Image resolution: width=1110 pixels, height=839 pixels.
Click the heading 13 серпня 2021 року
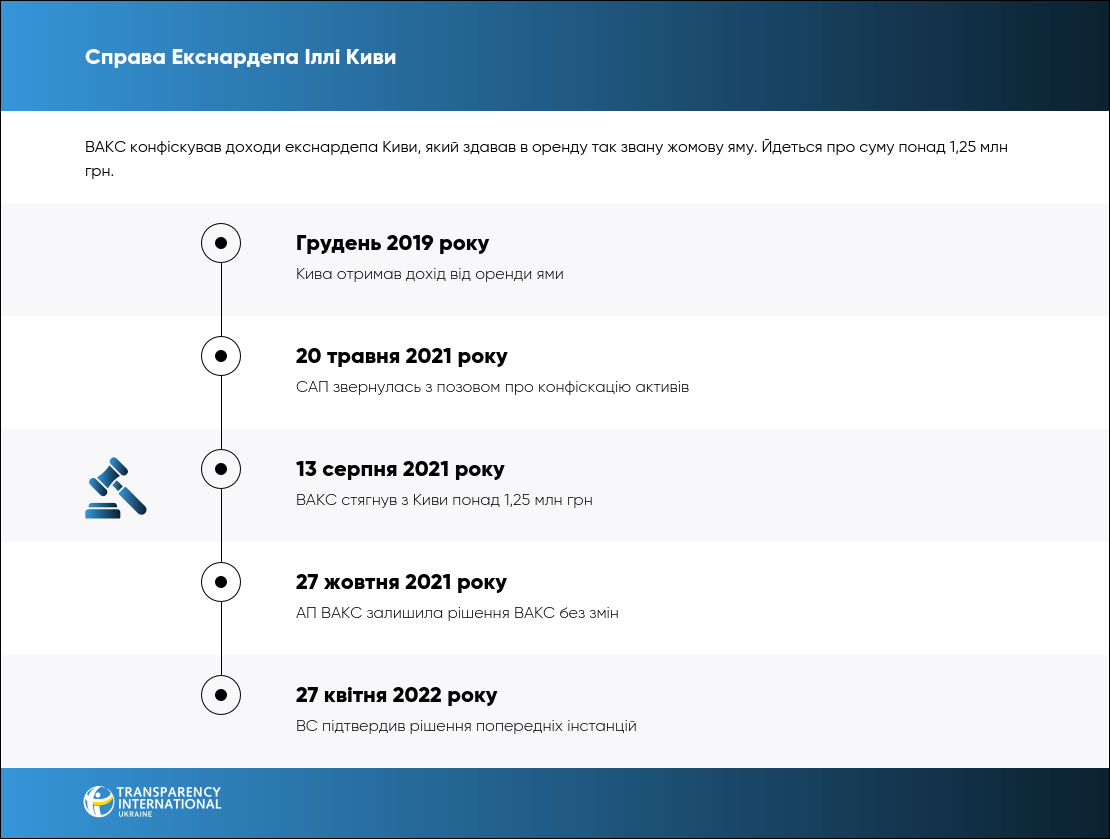click(x=400, y=470)
